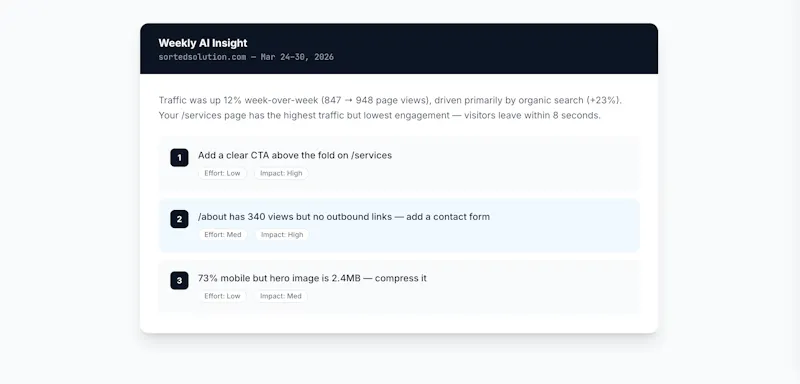Click the number 2 badge icon
This screenshot has width=800, height=384.
tap(179, 219)
